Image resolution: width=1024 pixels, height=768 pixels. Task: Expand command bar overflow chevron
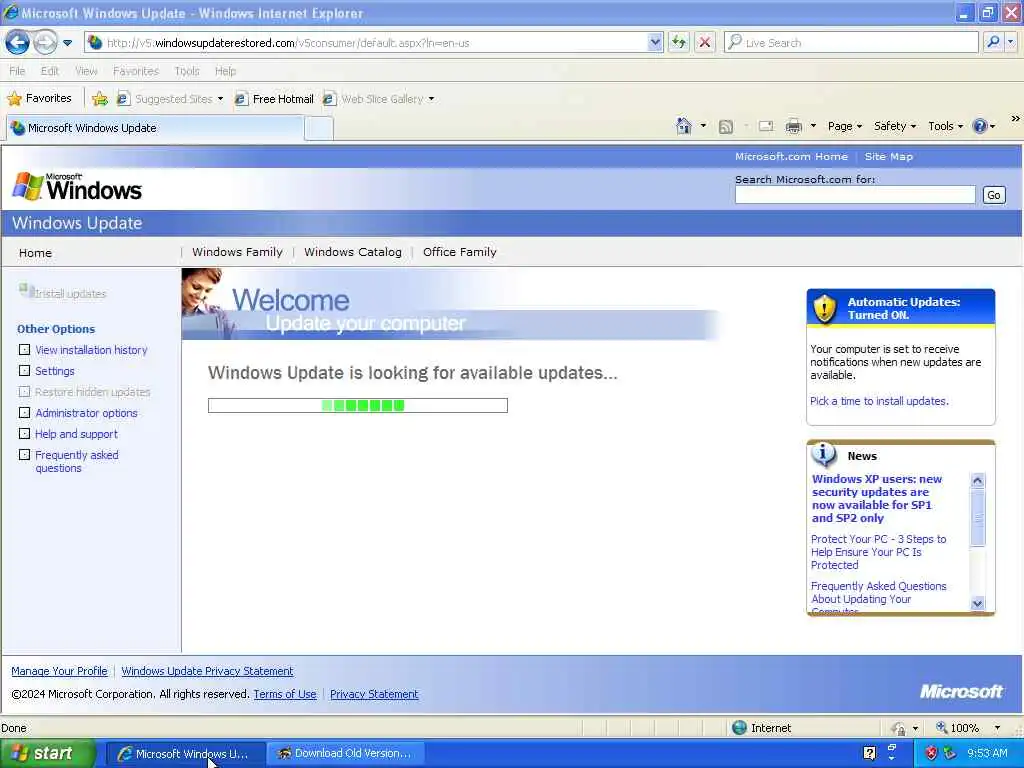click(1016, 119)
